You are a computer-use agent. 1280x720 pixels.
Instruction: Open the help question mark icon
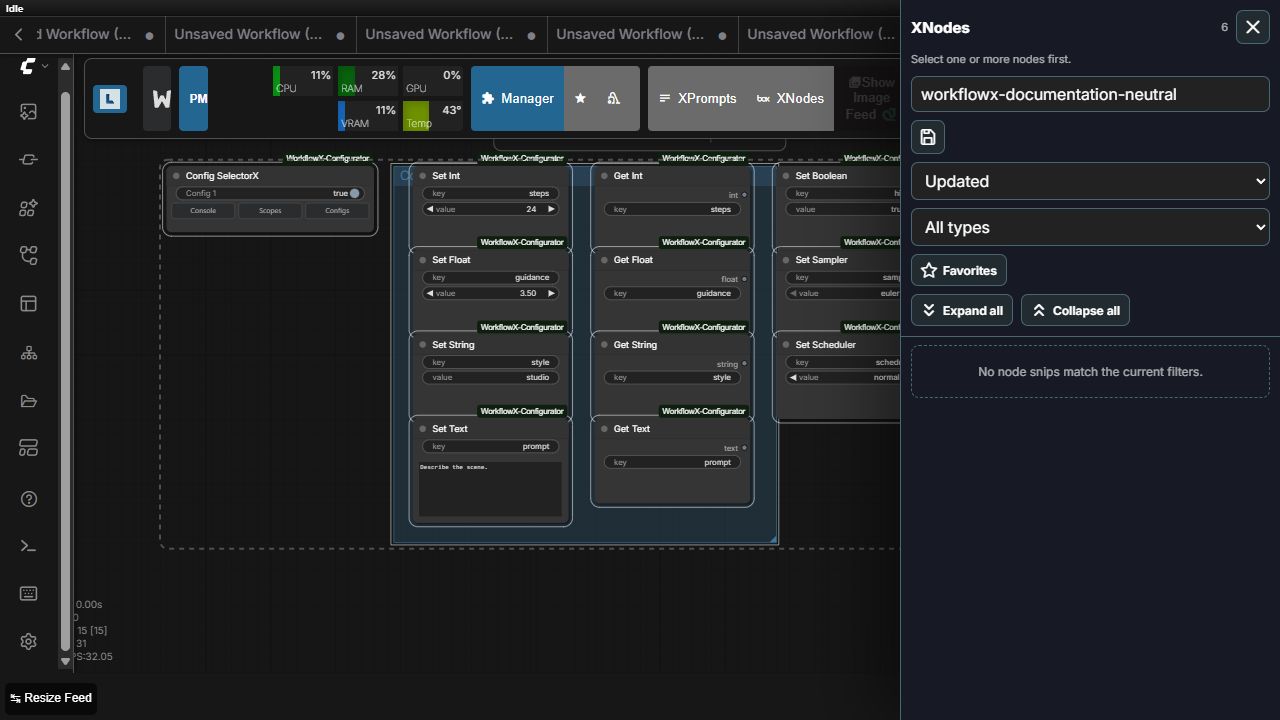pyautogui.click(x=29, y=498)
